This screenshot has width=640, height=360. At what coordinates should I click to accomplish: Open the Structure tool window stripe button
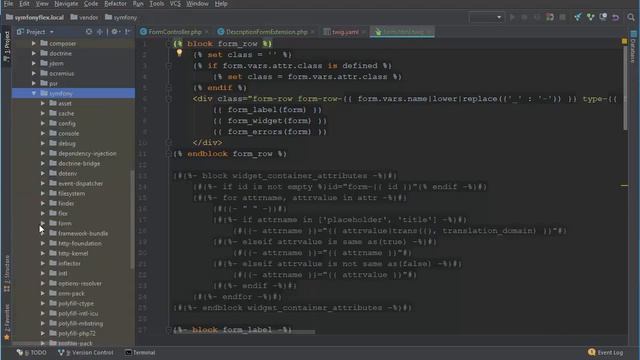tap(7, 274)
